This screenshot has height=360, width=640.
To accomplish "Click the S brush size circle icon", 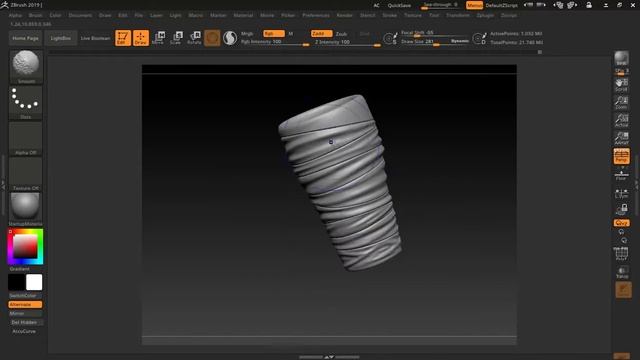I will click(x=391, y=38).
